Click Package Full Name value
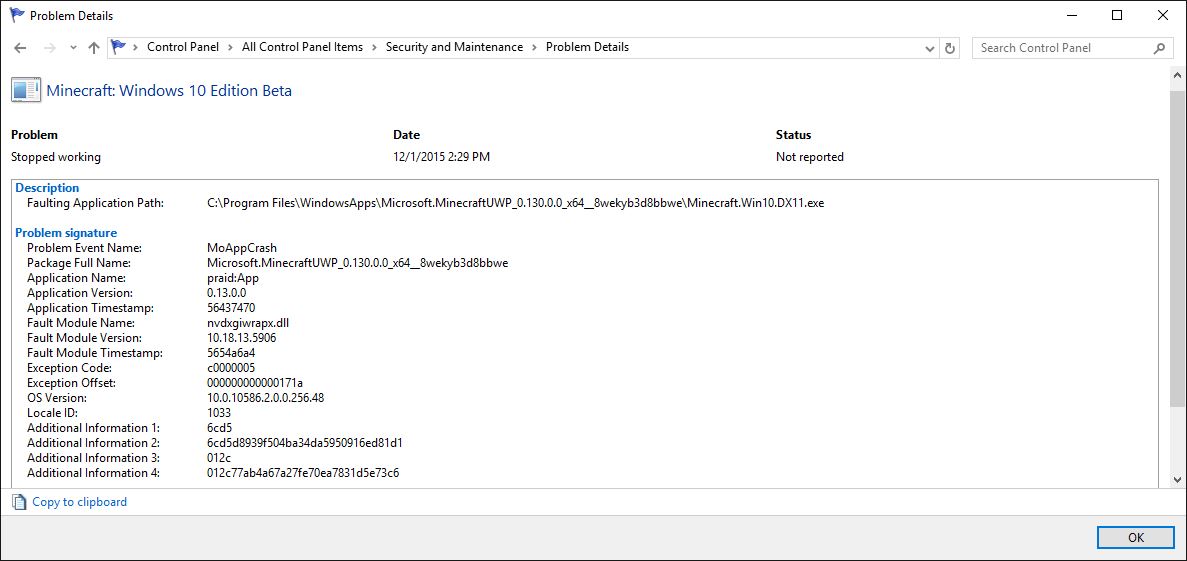The image size is (1187, 561). point(357,263)
